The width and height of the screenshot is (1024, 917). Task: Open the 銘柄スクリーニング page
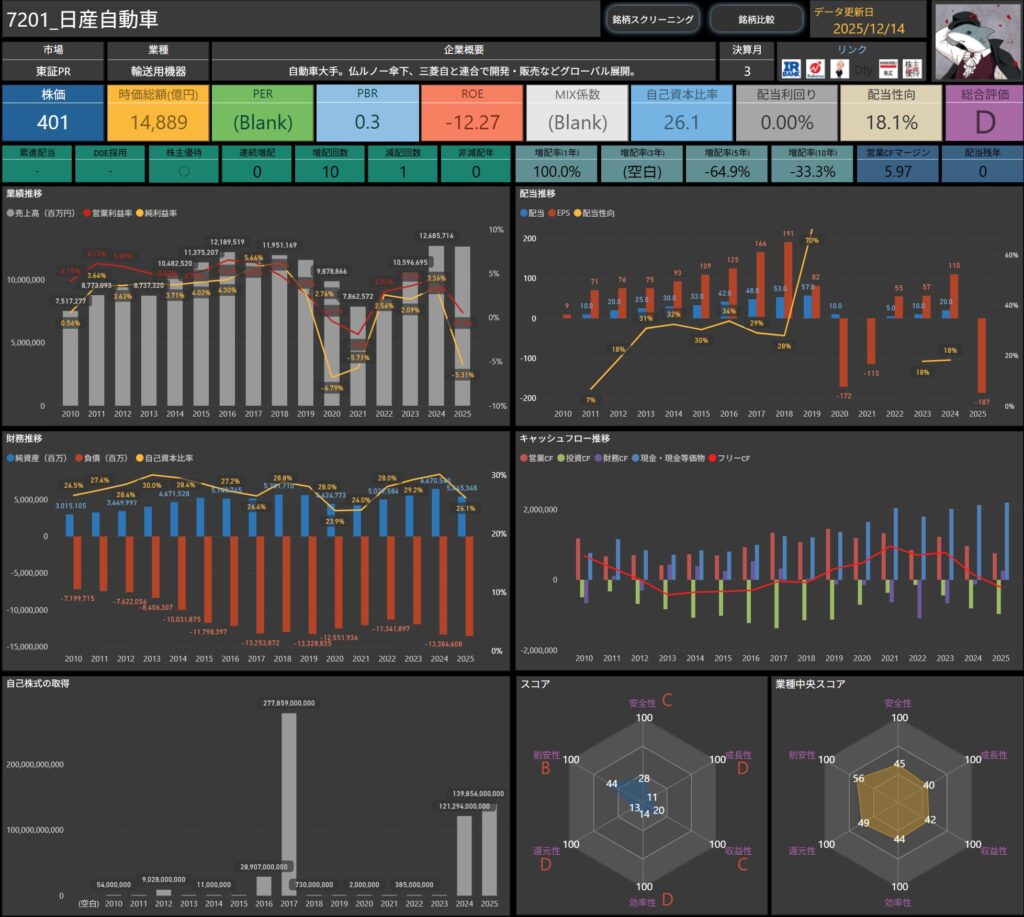click(653, 19)
